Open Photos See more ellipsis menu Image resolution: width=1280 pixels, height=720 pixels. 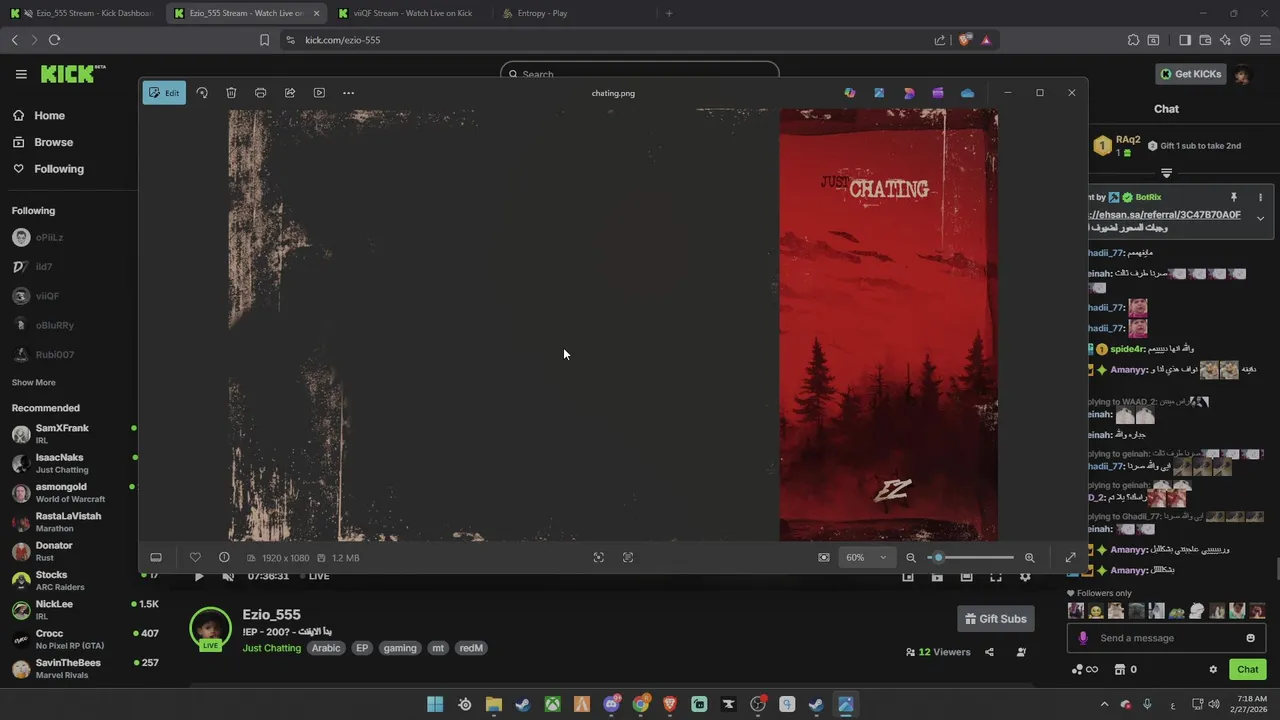(x=348, y=93)
